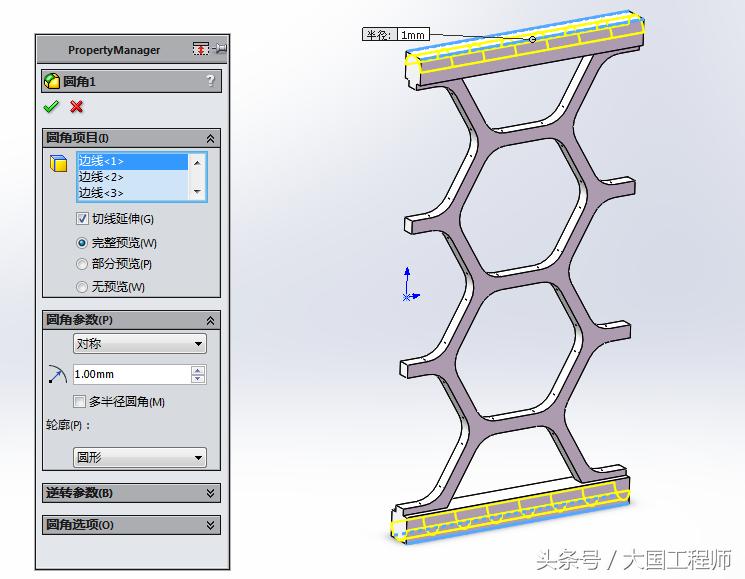
Task: Click the blue coordinate triad in the viewport
Action: coord(410,285)
